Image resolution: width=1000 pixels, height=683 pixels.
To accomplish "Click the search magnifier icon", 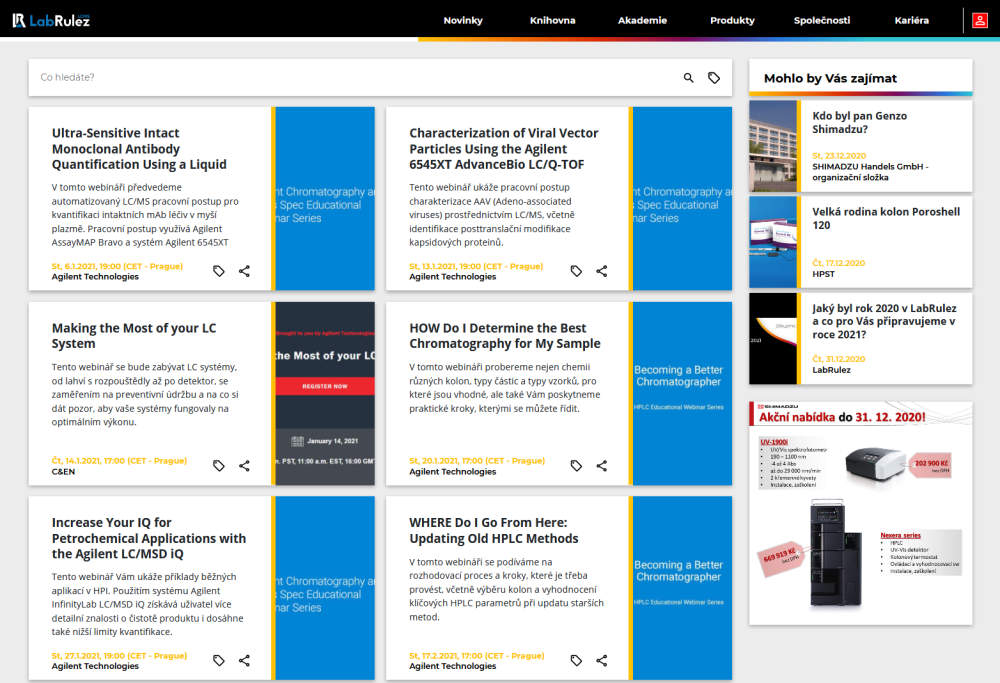I will pos(689,78).
